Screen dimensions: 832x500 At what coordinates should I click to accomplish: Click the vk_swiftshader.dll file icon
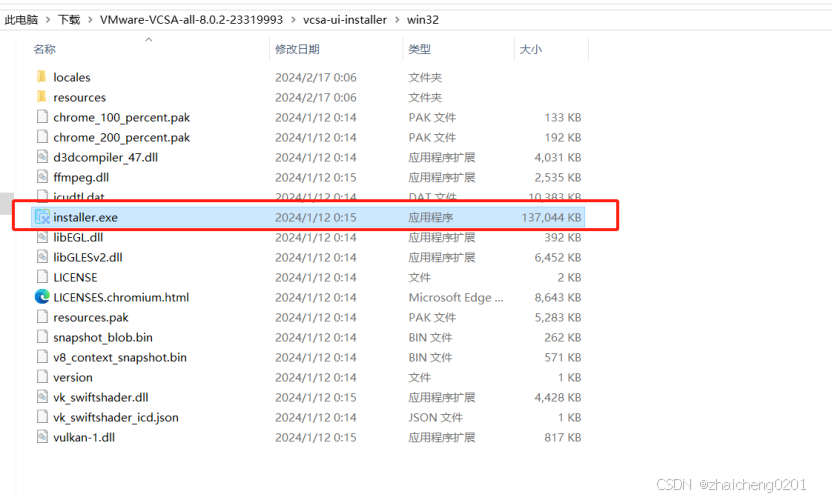[x=42, y=397]
